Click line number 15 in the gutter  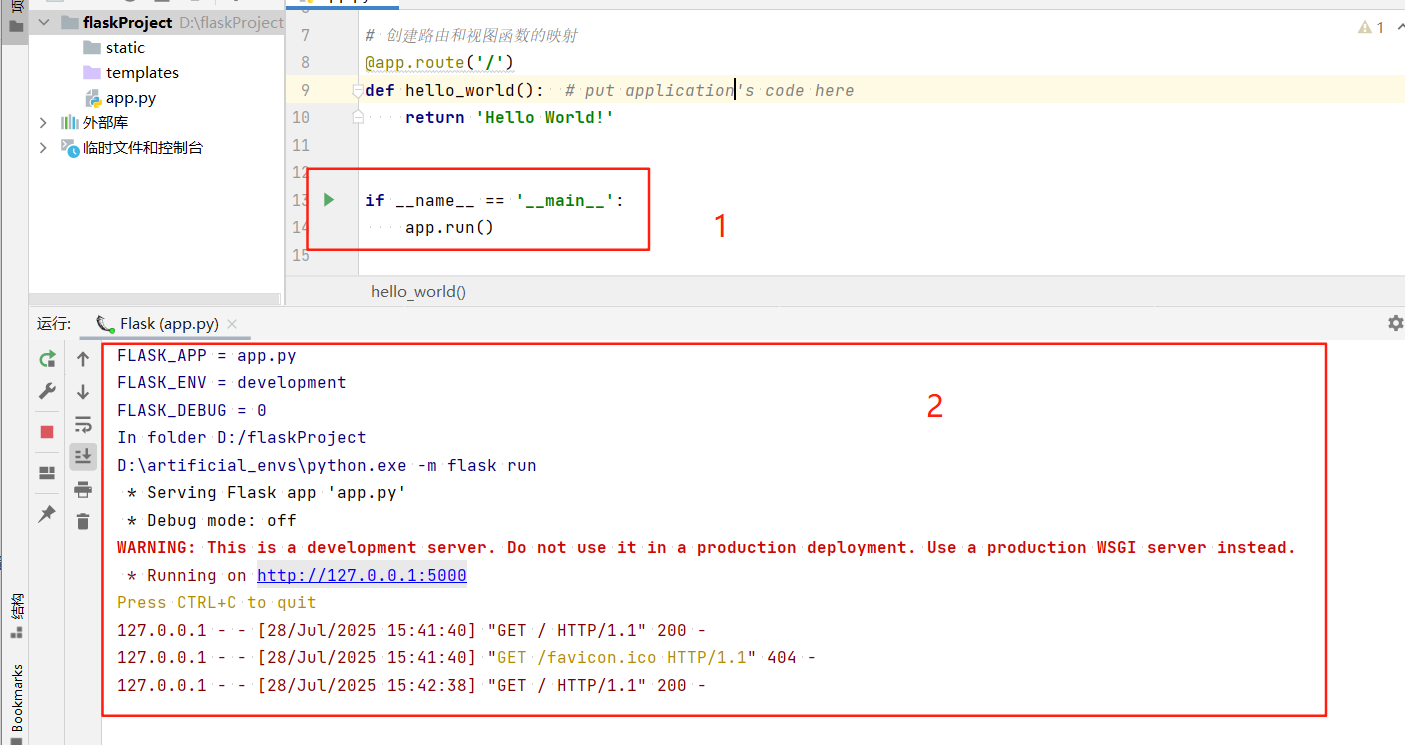point(299,255)
